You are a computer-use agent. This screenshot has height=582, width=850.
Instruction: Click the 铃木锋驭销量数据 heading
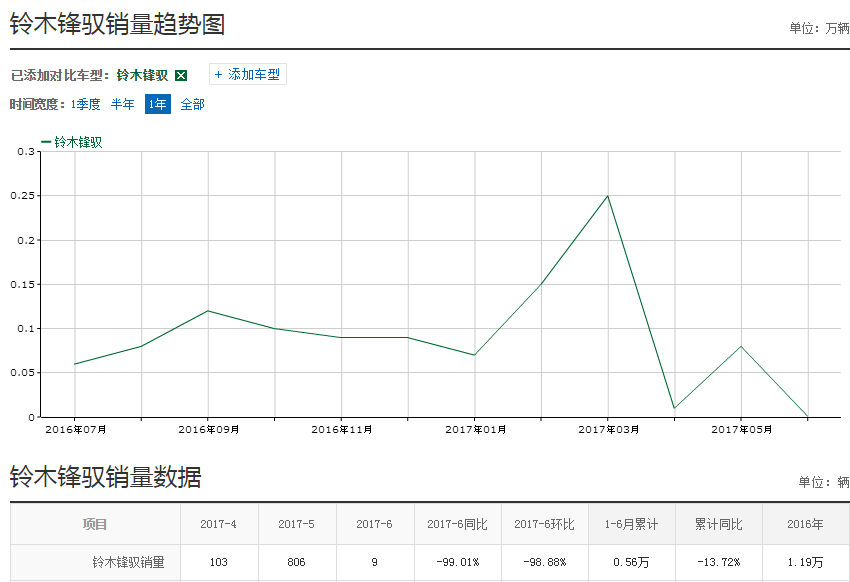coord(105,477)
